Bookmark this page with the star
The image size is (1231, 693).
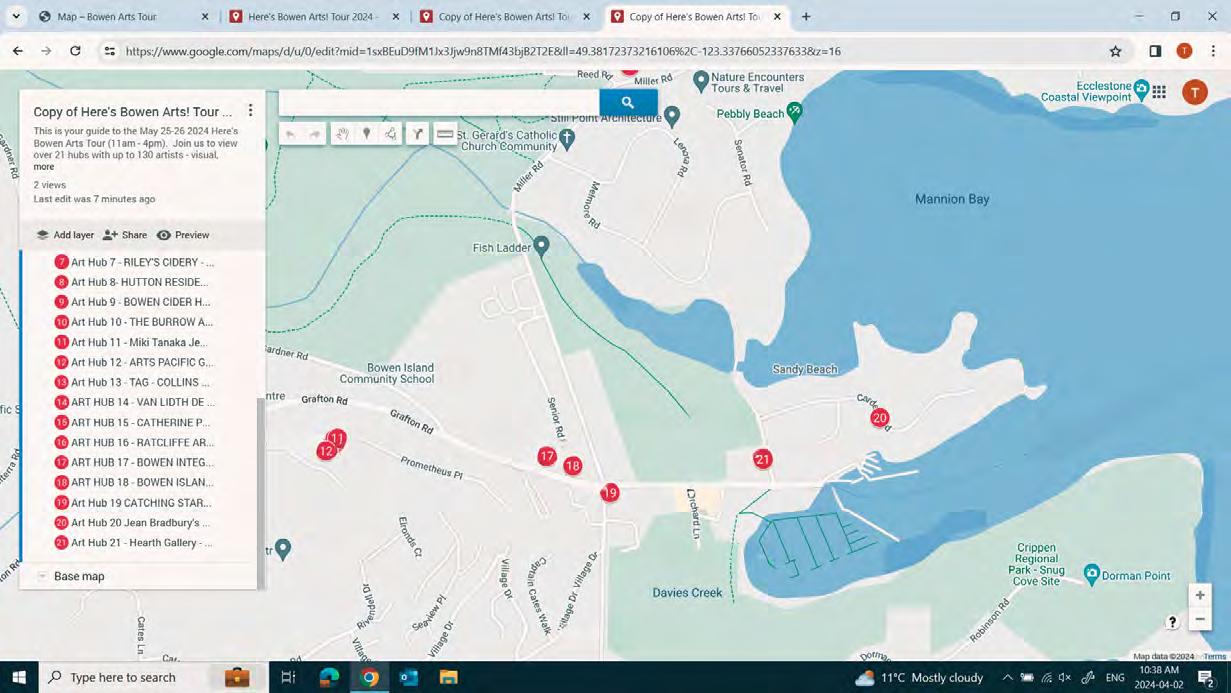(1115, 51)
